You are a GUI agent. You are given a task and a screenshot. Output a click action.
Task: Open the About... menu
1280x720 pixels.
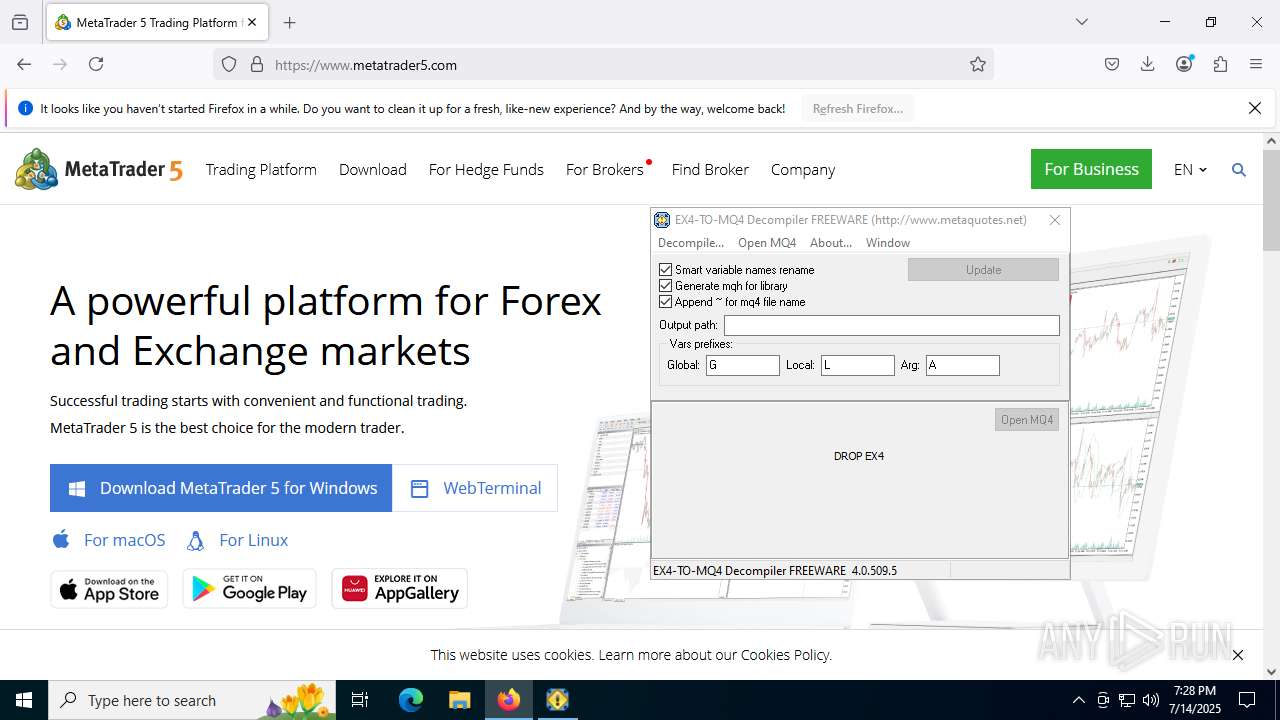831,243
